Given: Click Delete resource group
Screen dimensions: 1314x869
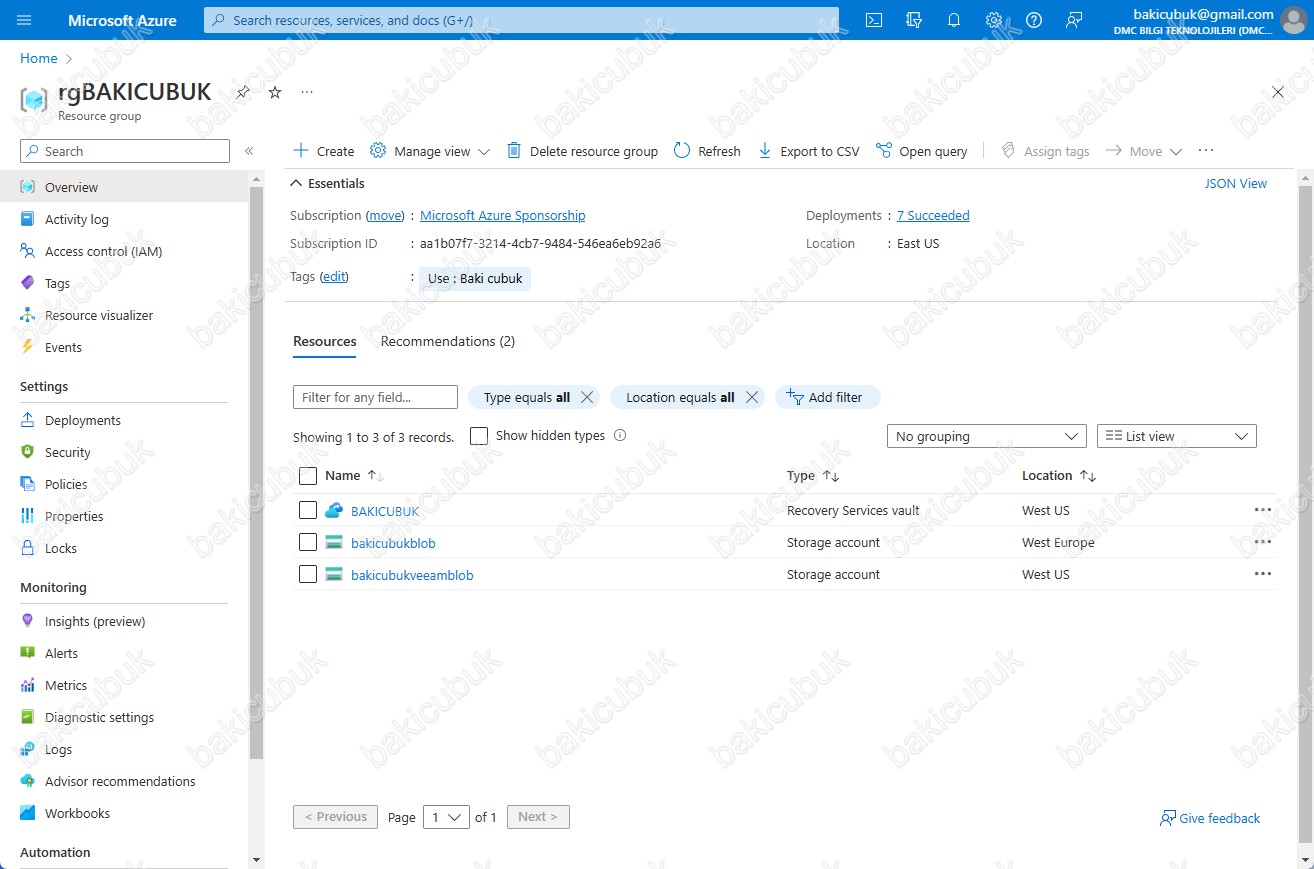Looking at the screenshot, I should (x=582, y=151).
